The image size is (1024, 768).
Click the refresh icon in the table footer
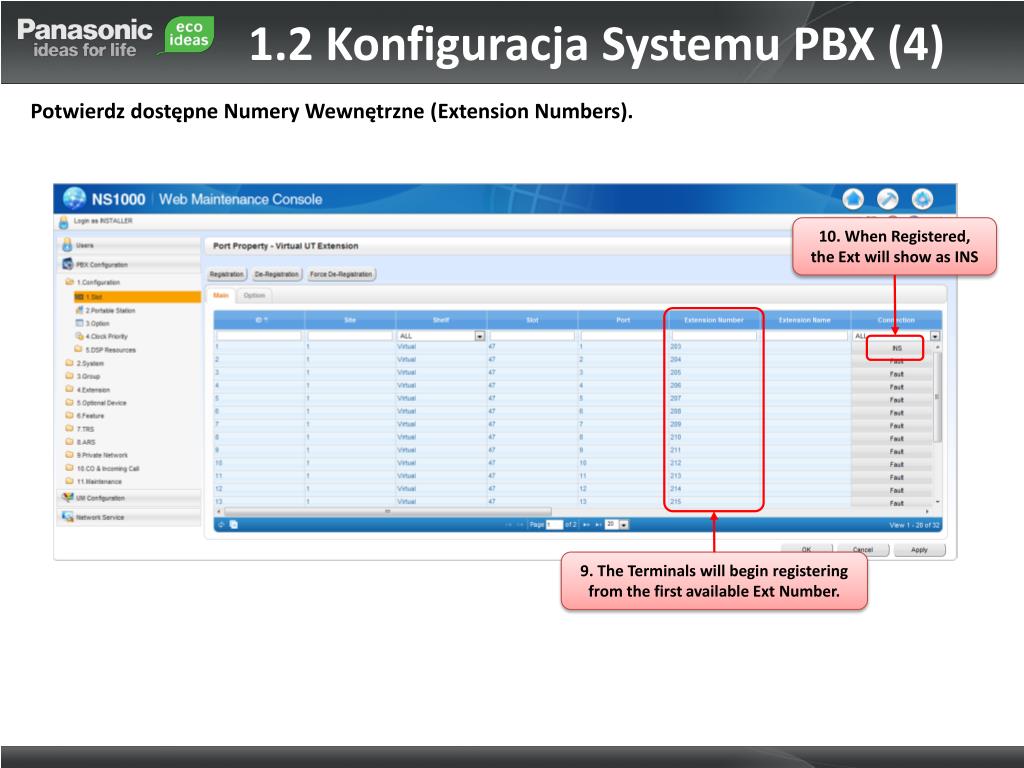(222, 524)
